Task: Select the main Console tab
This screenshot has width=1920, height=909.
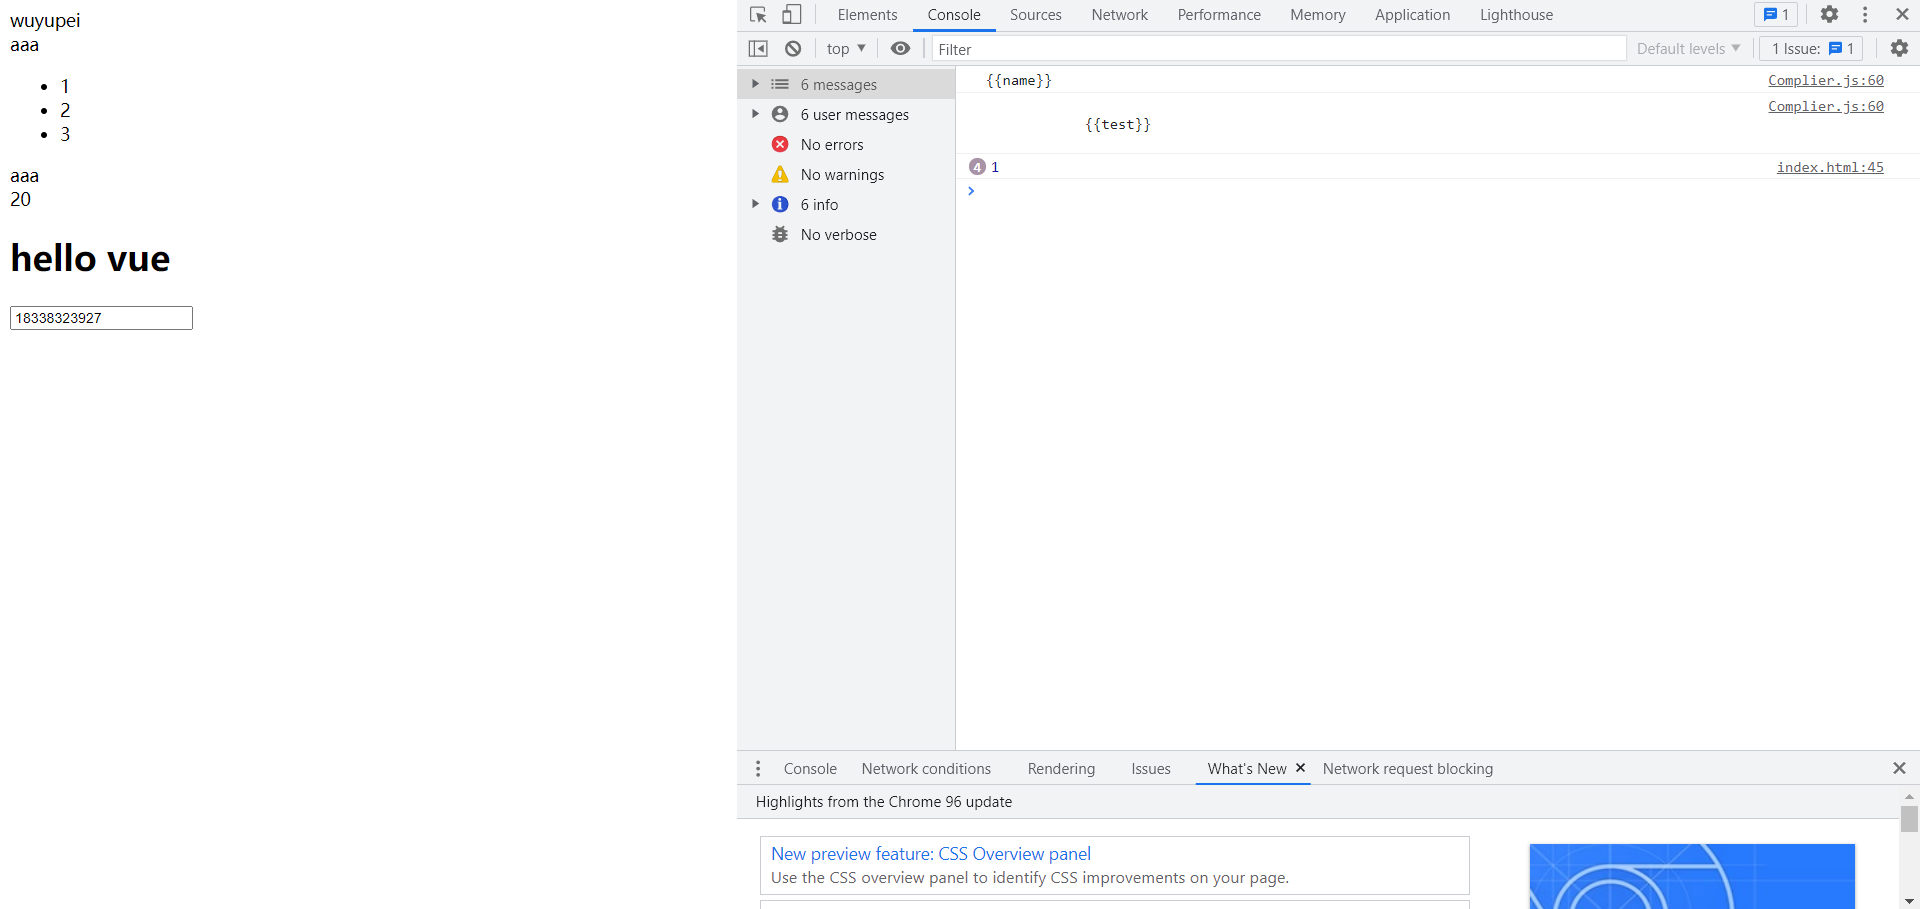Action: (953, 15)
